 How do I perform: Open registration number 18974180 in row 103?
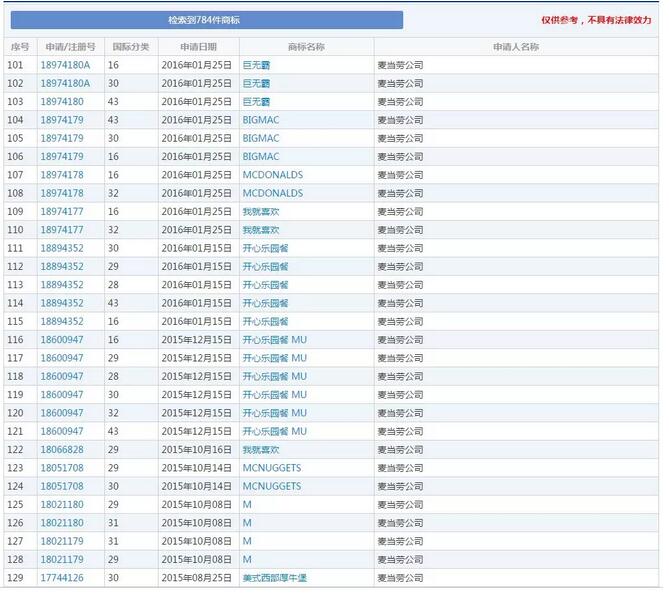point(62,102)
